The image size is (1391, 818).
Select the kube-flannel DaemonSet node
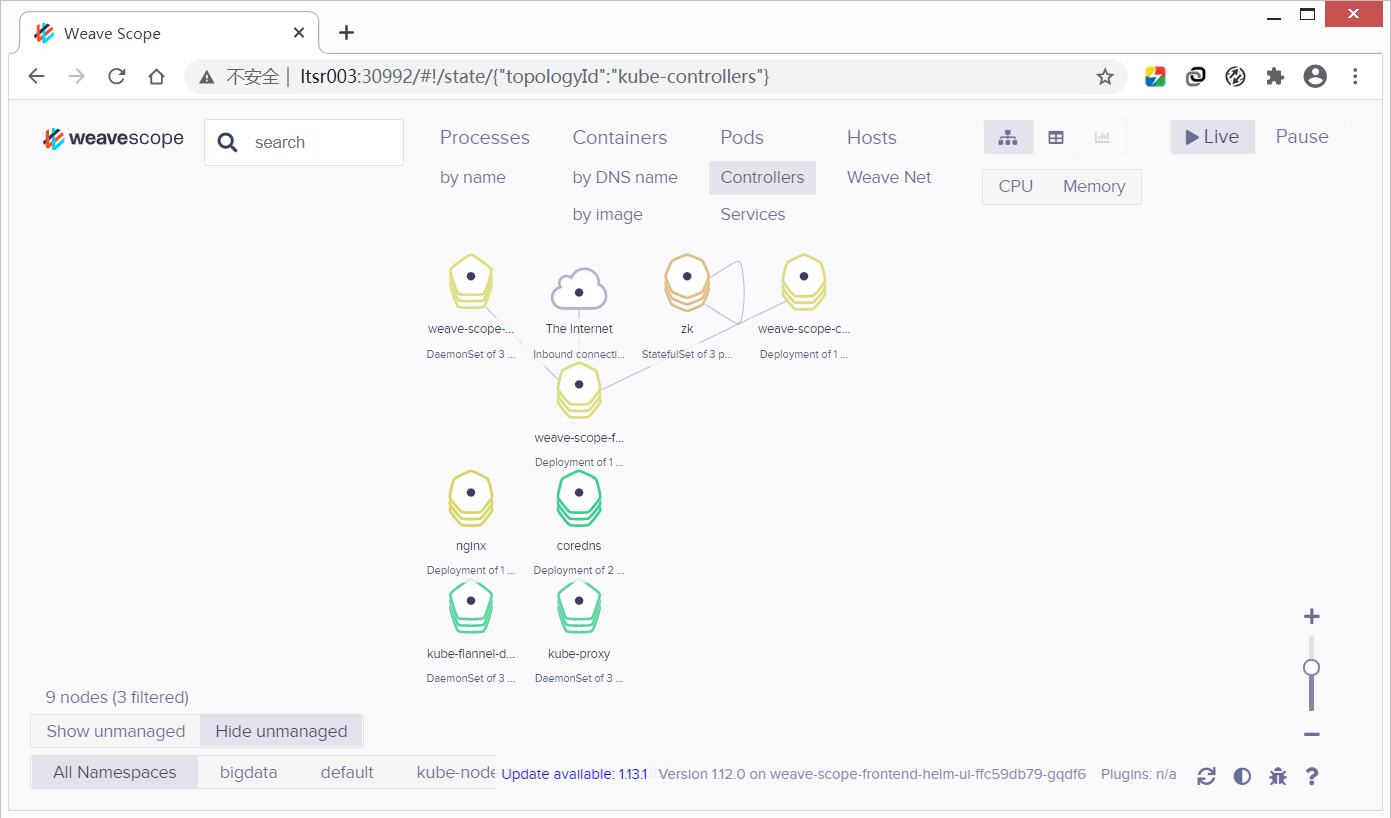[471, 605]
